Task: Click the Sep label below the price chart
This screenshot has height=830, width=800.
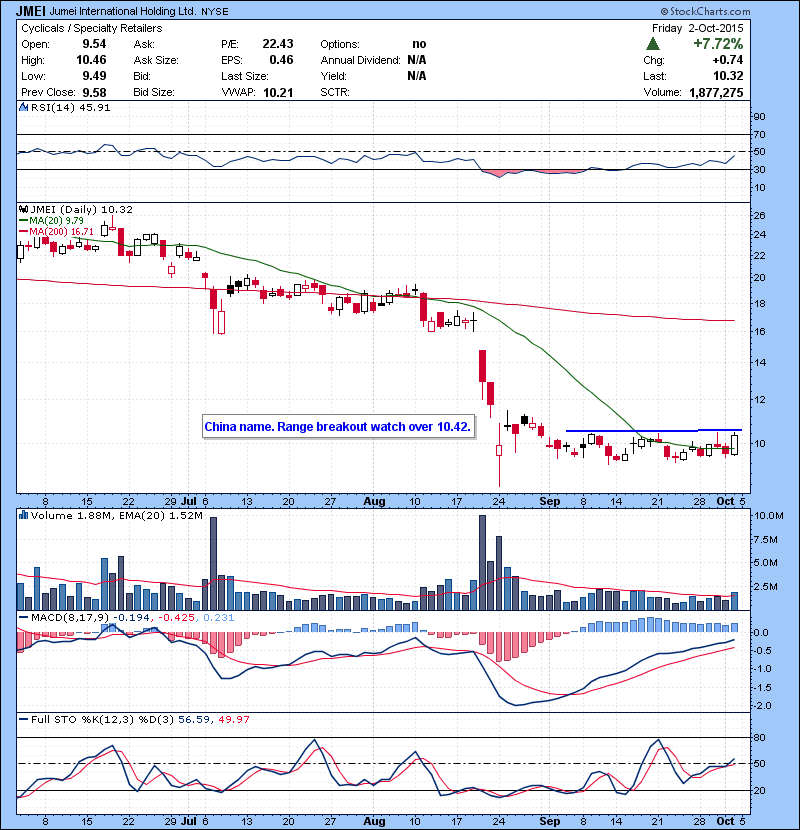Action: 550,501
